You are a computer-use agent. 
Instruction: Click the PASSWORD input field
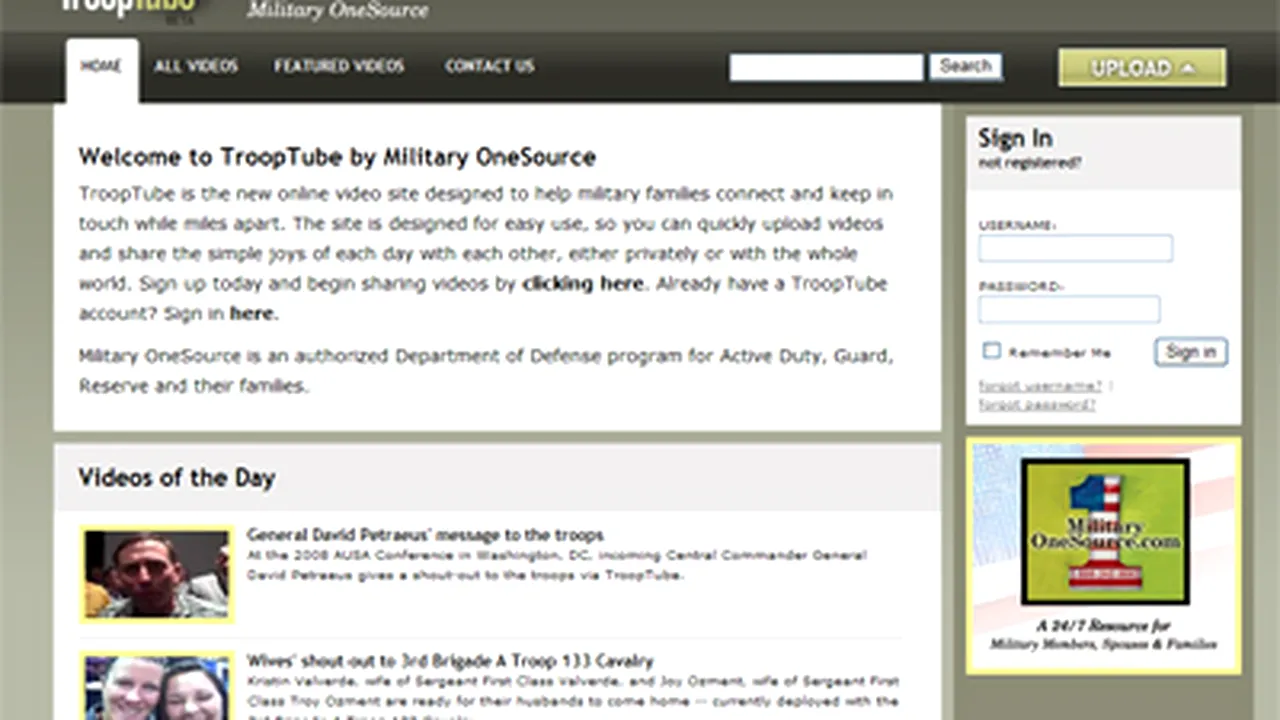tap(1069, 309)
